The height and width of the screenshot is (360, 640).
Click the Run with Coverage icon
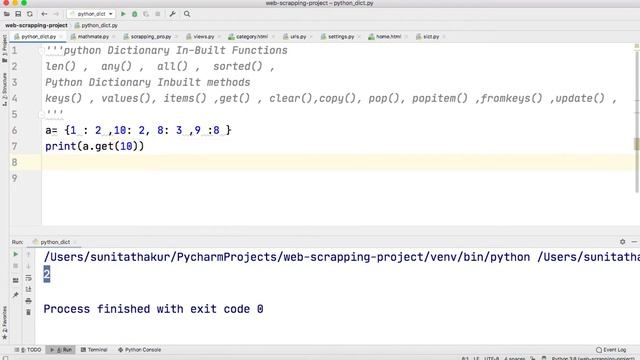tap(146, 14)
